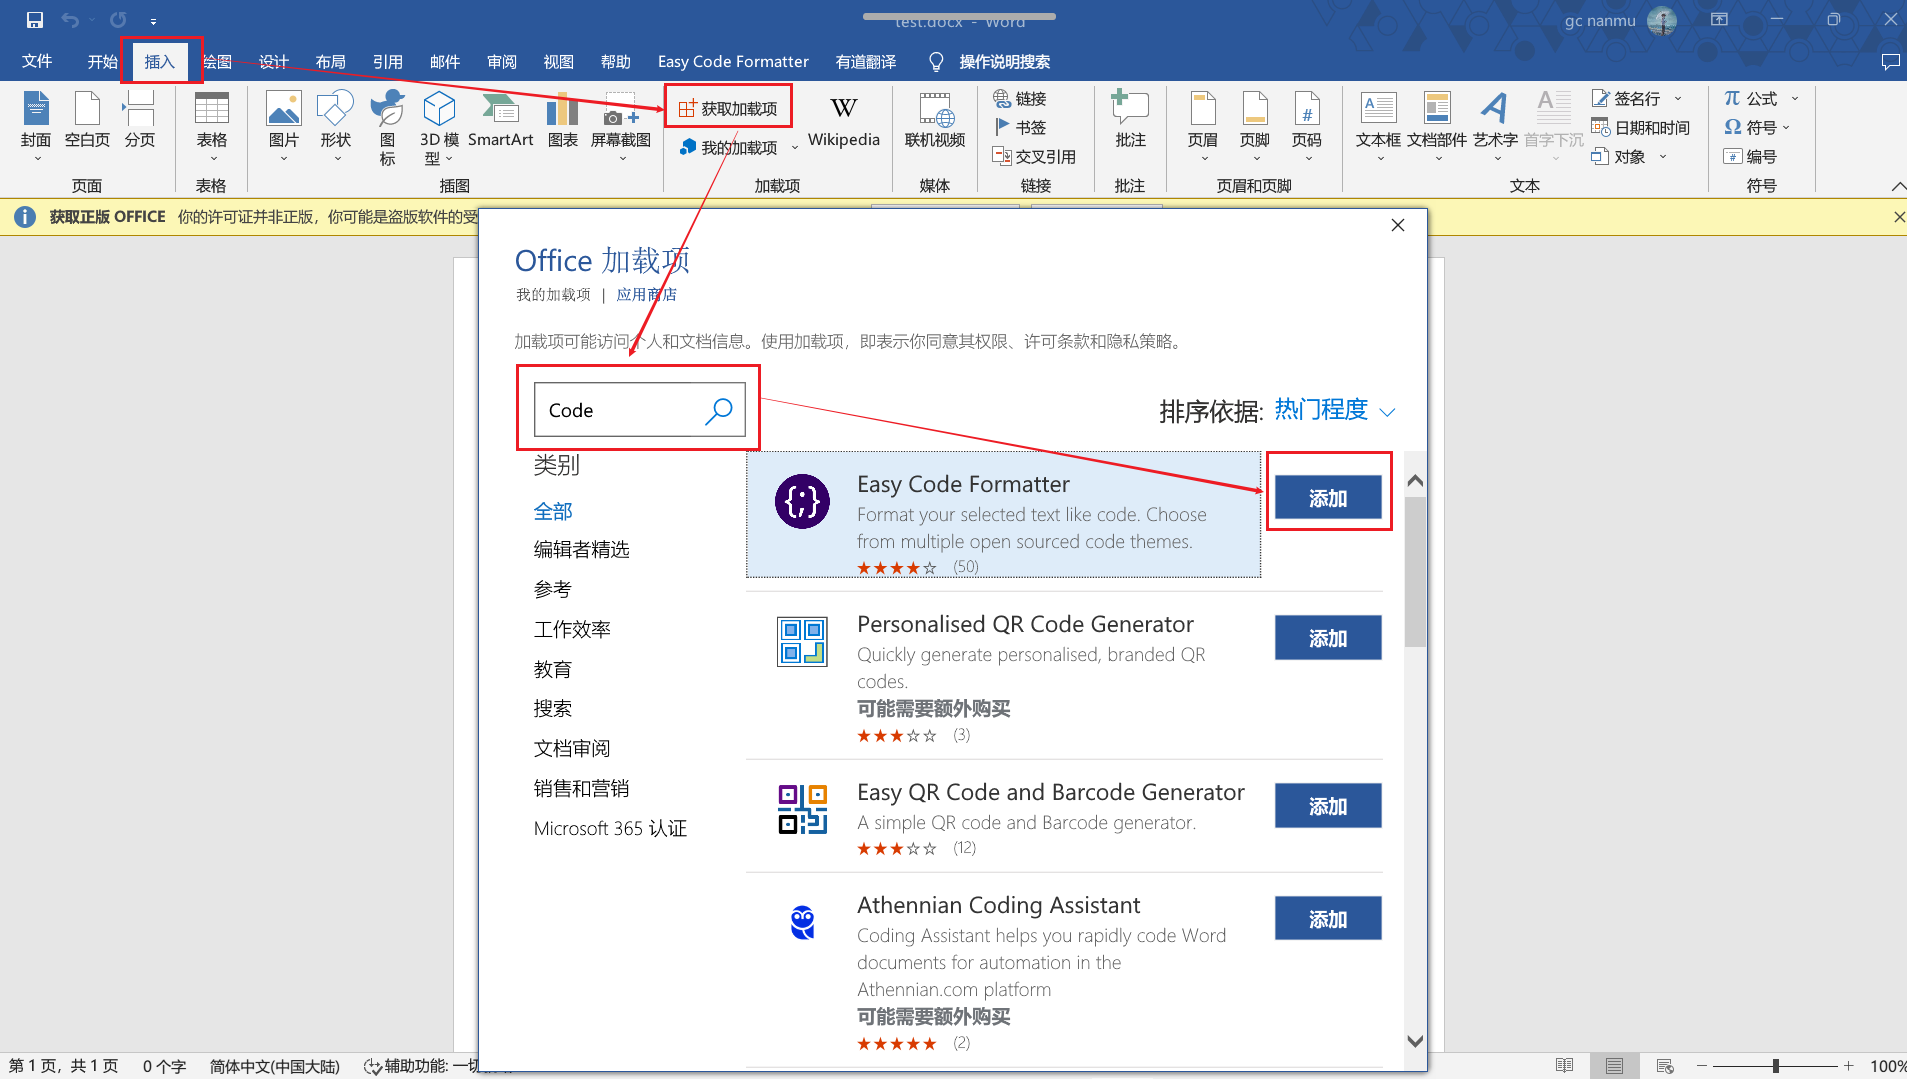Insert a cover page (封面)
The width and height of the screenshot is (1907, 1080).
click(36, 126)
